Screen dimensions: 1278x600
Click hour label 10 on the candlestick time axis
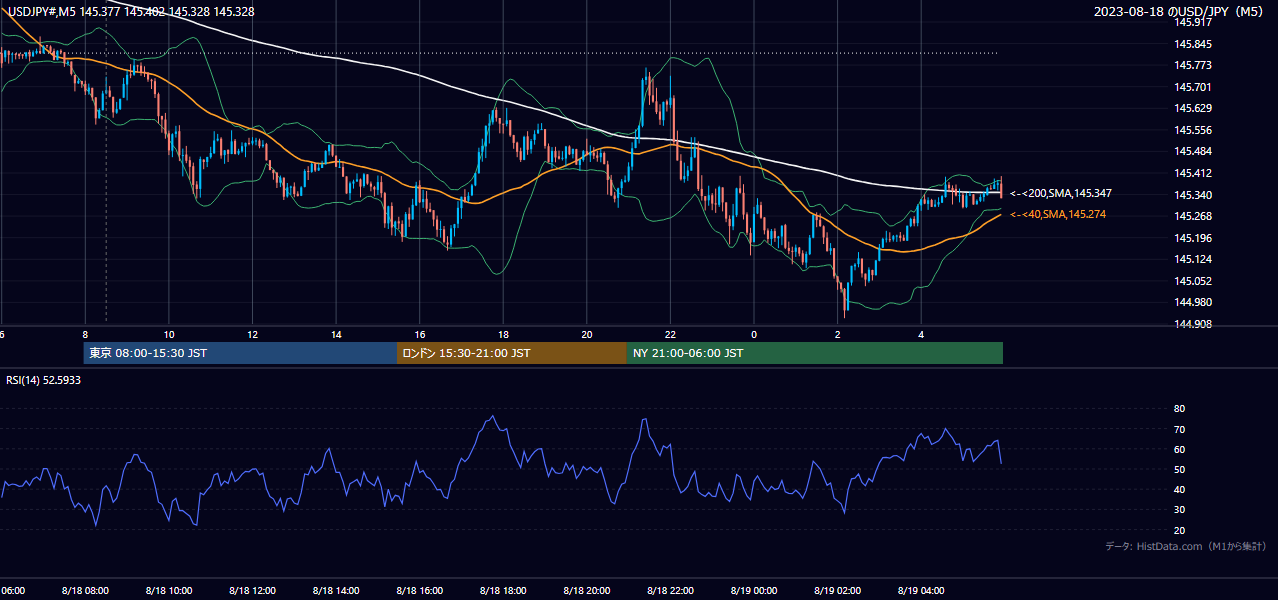coord(169,334)
